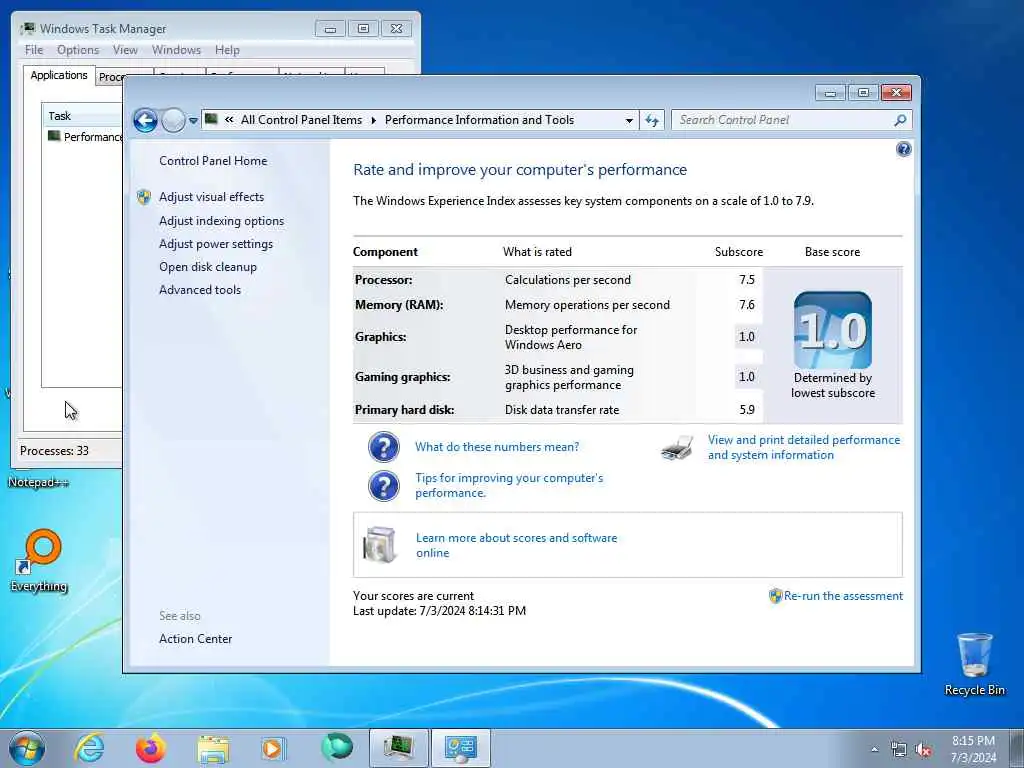Click network tray icon
This screenshot has height=768, width=1024.
click(x=899, y=750)
